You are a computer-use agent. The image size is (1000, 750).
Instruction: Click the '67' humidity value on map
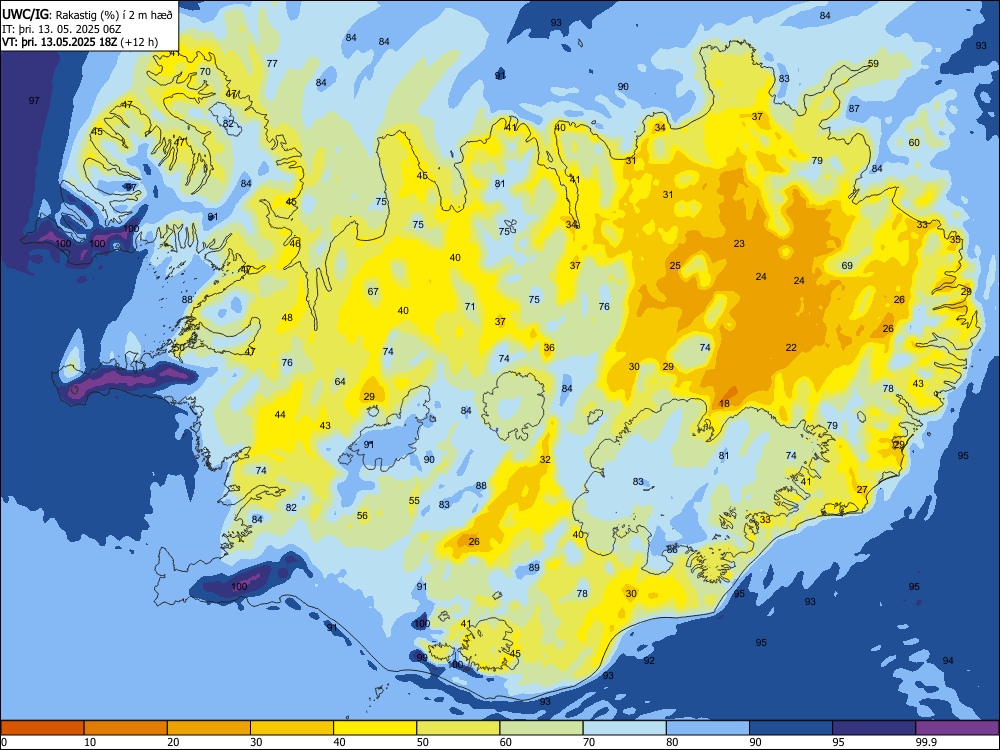click(373, 292)
